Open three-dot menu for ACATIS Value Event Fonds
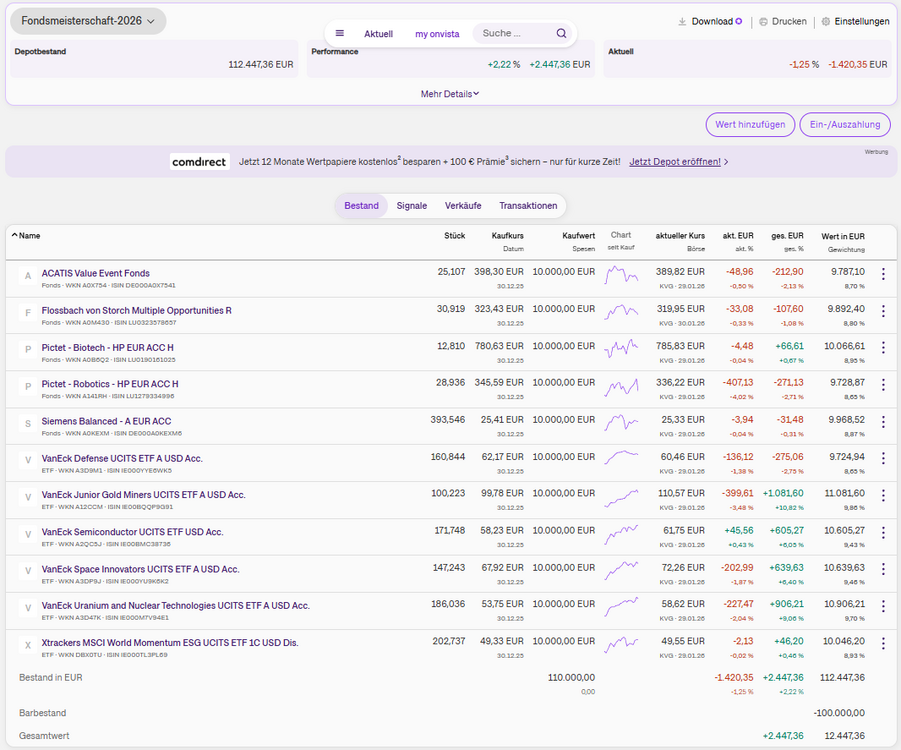 (x=882, y=274)
